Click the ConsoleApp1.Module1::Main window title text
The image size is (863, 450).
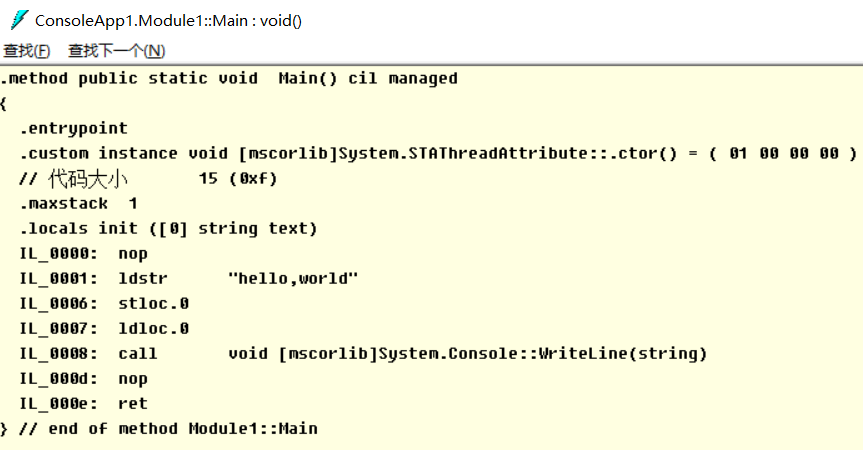pos(168,20)
